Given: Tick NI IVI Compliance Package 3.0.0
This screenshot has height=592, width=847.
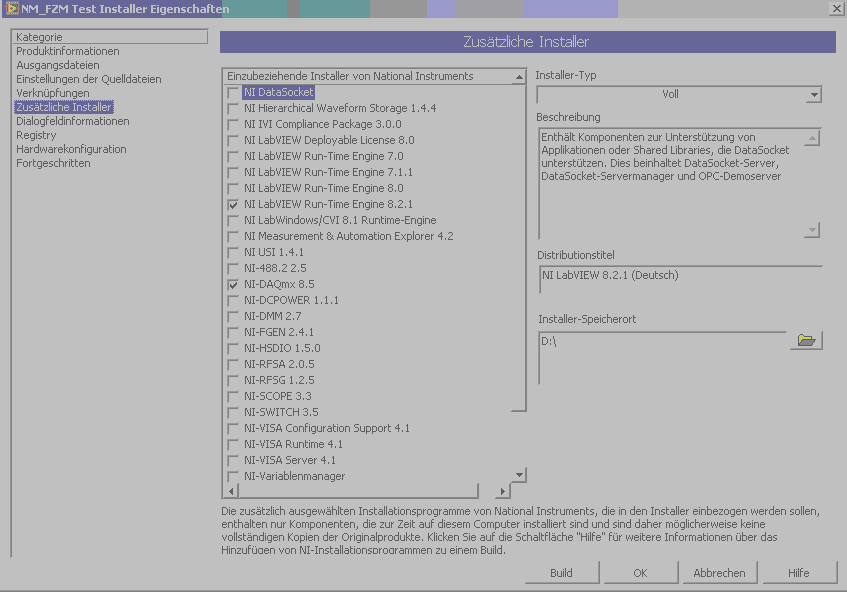Looking at the screenshot, I should pos(233,125).
